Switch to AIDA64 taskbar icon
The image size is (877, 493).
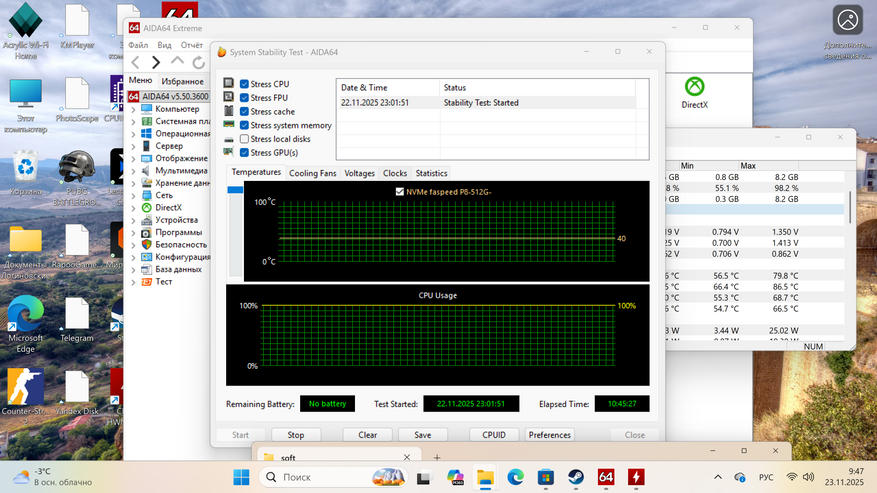click(x=606, y=477)
